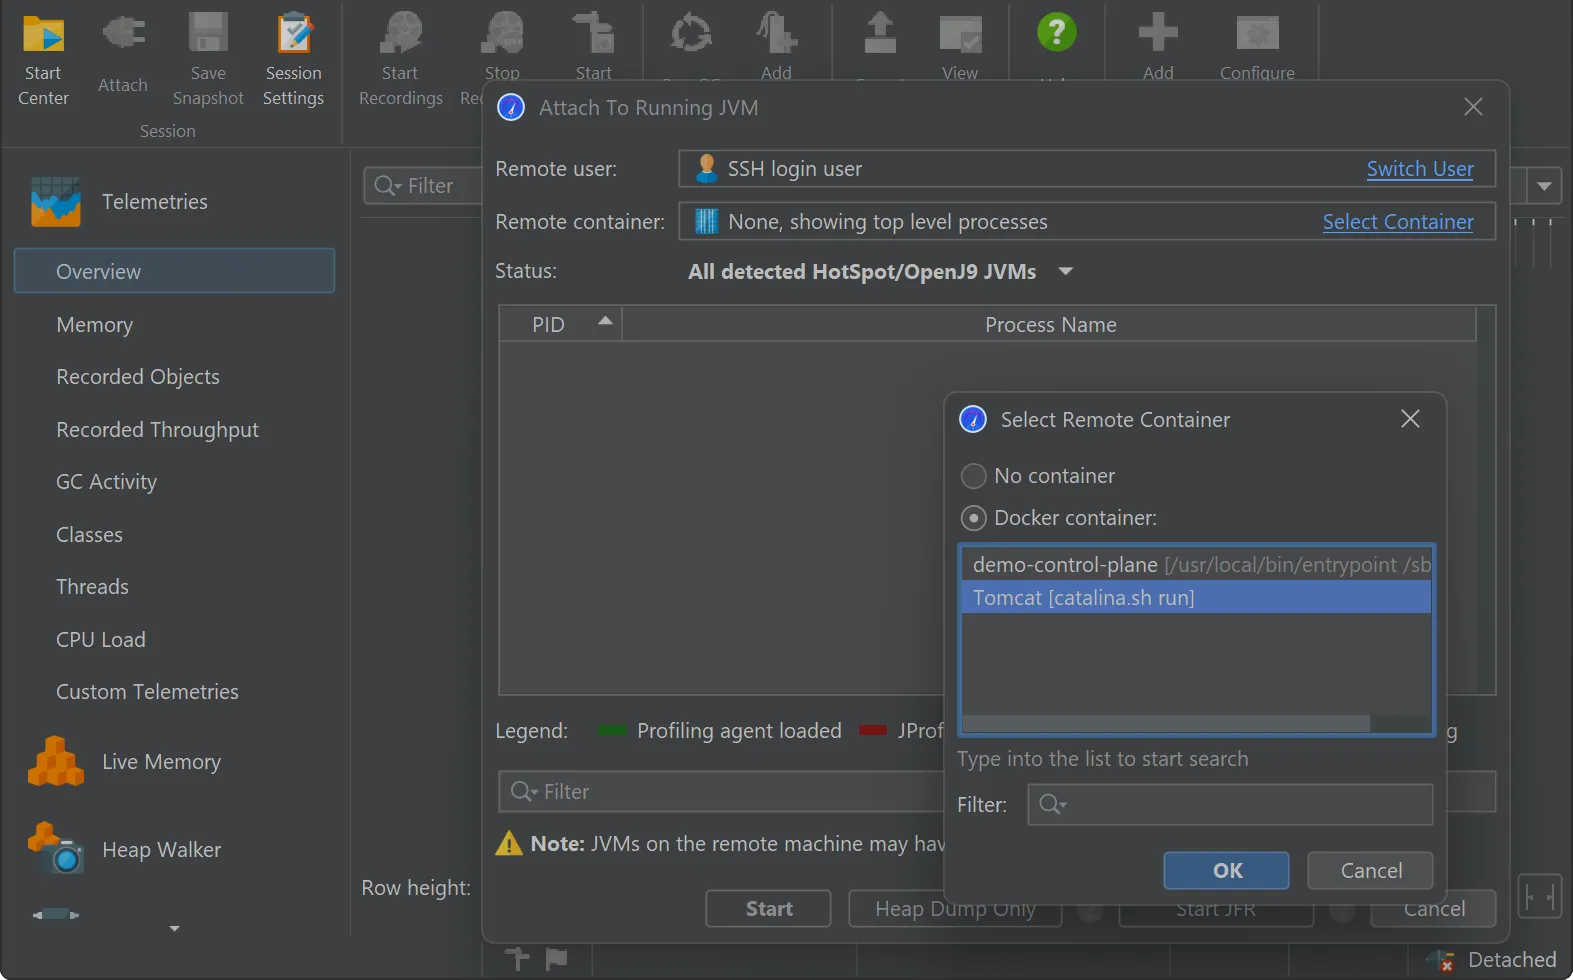The image size is (1573, 980).
Task: Click the Attach plug icon
Action: (123, 36)
